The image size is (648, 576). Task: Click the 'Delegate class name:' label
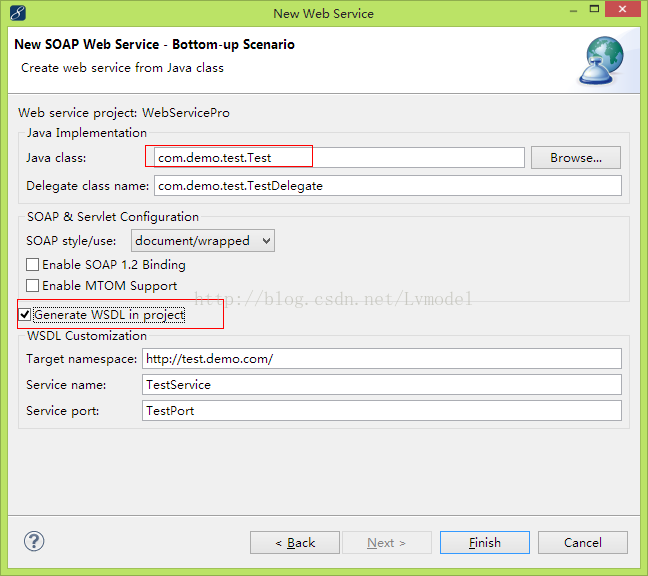pos(88,186)
